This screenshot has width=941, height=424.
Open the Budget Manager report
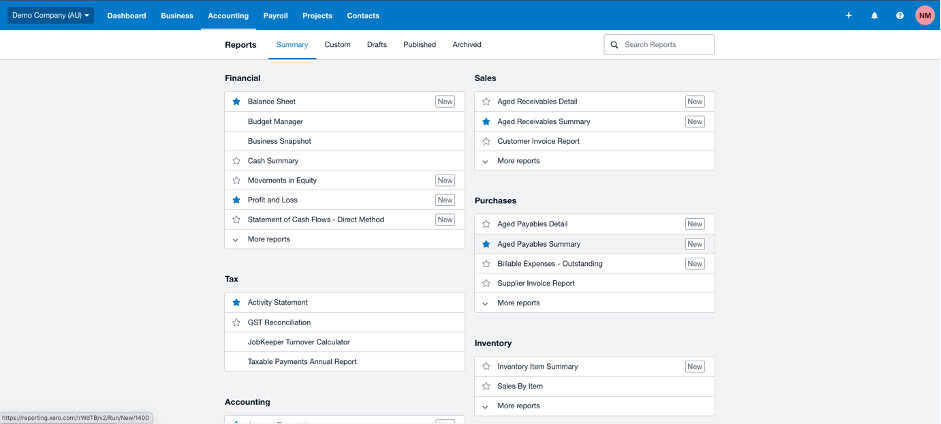pos(275,122)
